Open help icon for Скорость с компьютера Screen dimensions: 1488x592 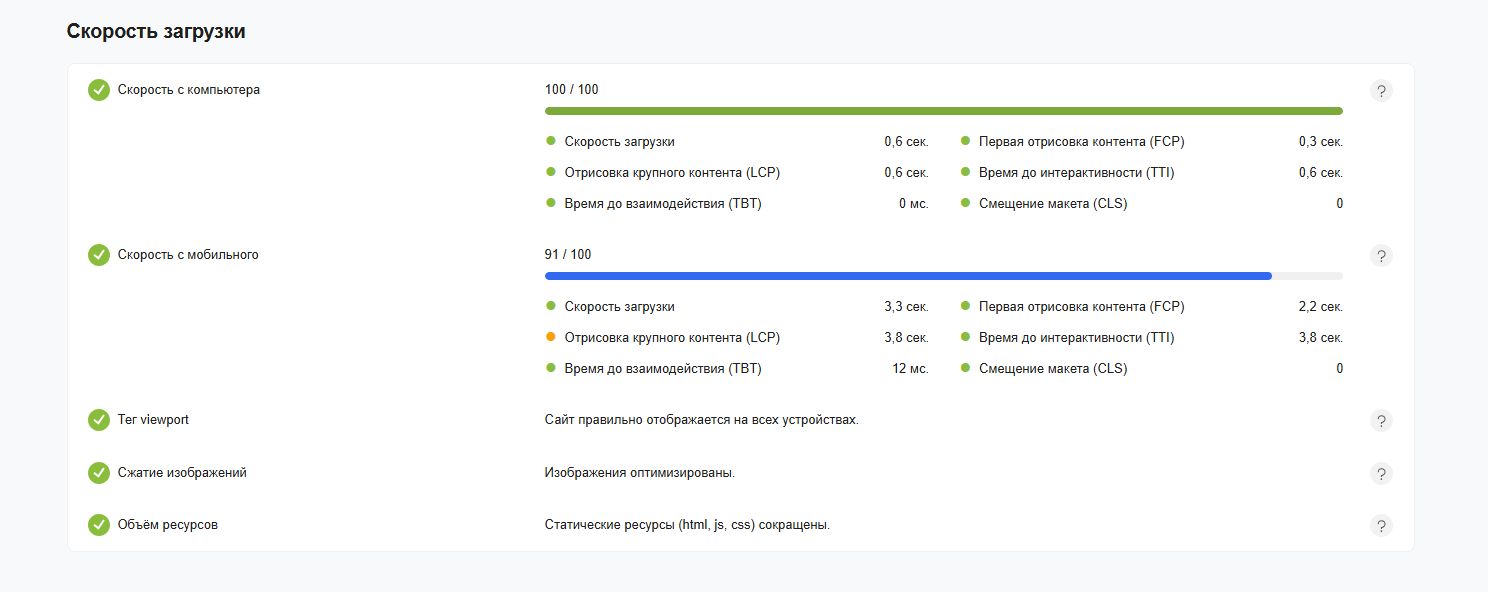click(1381, 91)
